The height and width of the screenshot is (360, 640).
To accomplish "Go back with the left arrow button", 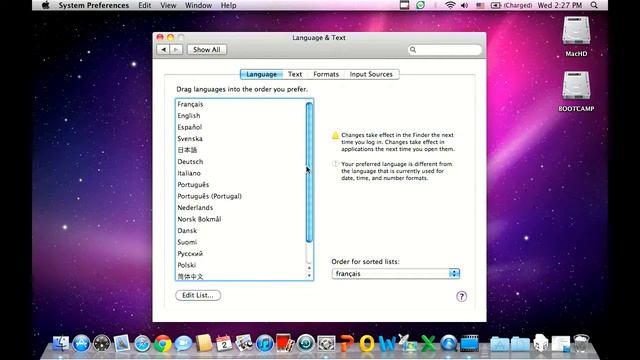I will (x=163, y=49).
